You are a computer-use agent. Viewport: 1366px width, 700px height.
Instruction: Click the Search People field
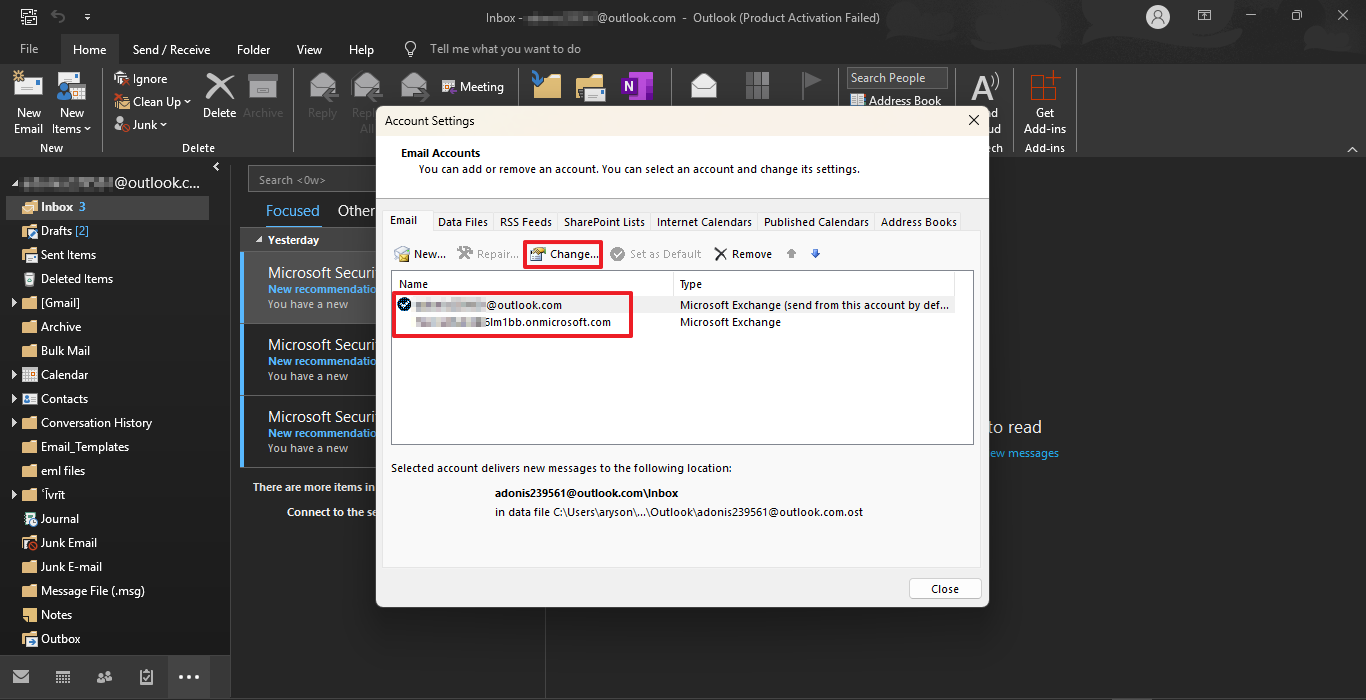click(x=899, y=78)
